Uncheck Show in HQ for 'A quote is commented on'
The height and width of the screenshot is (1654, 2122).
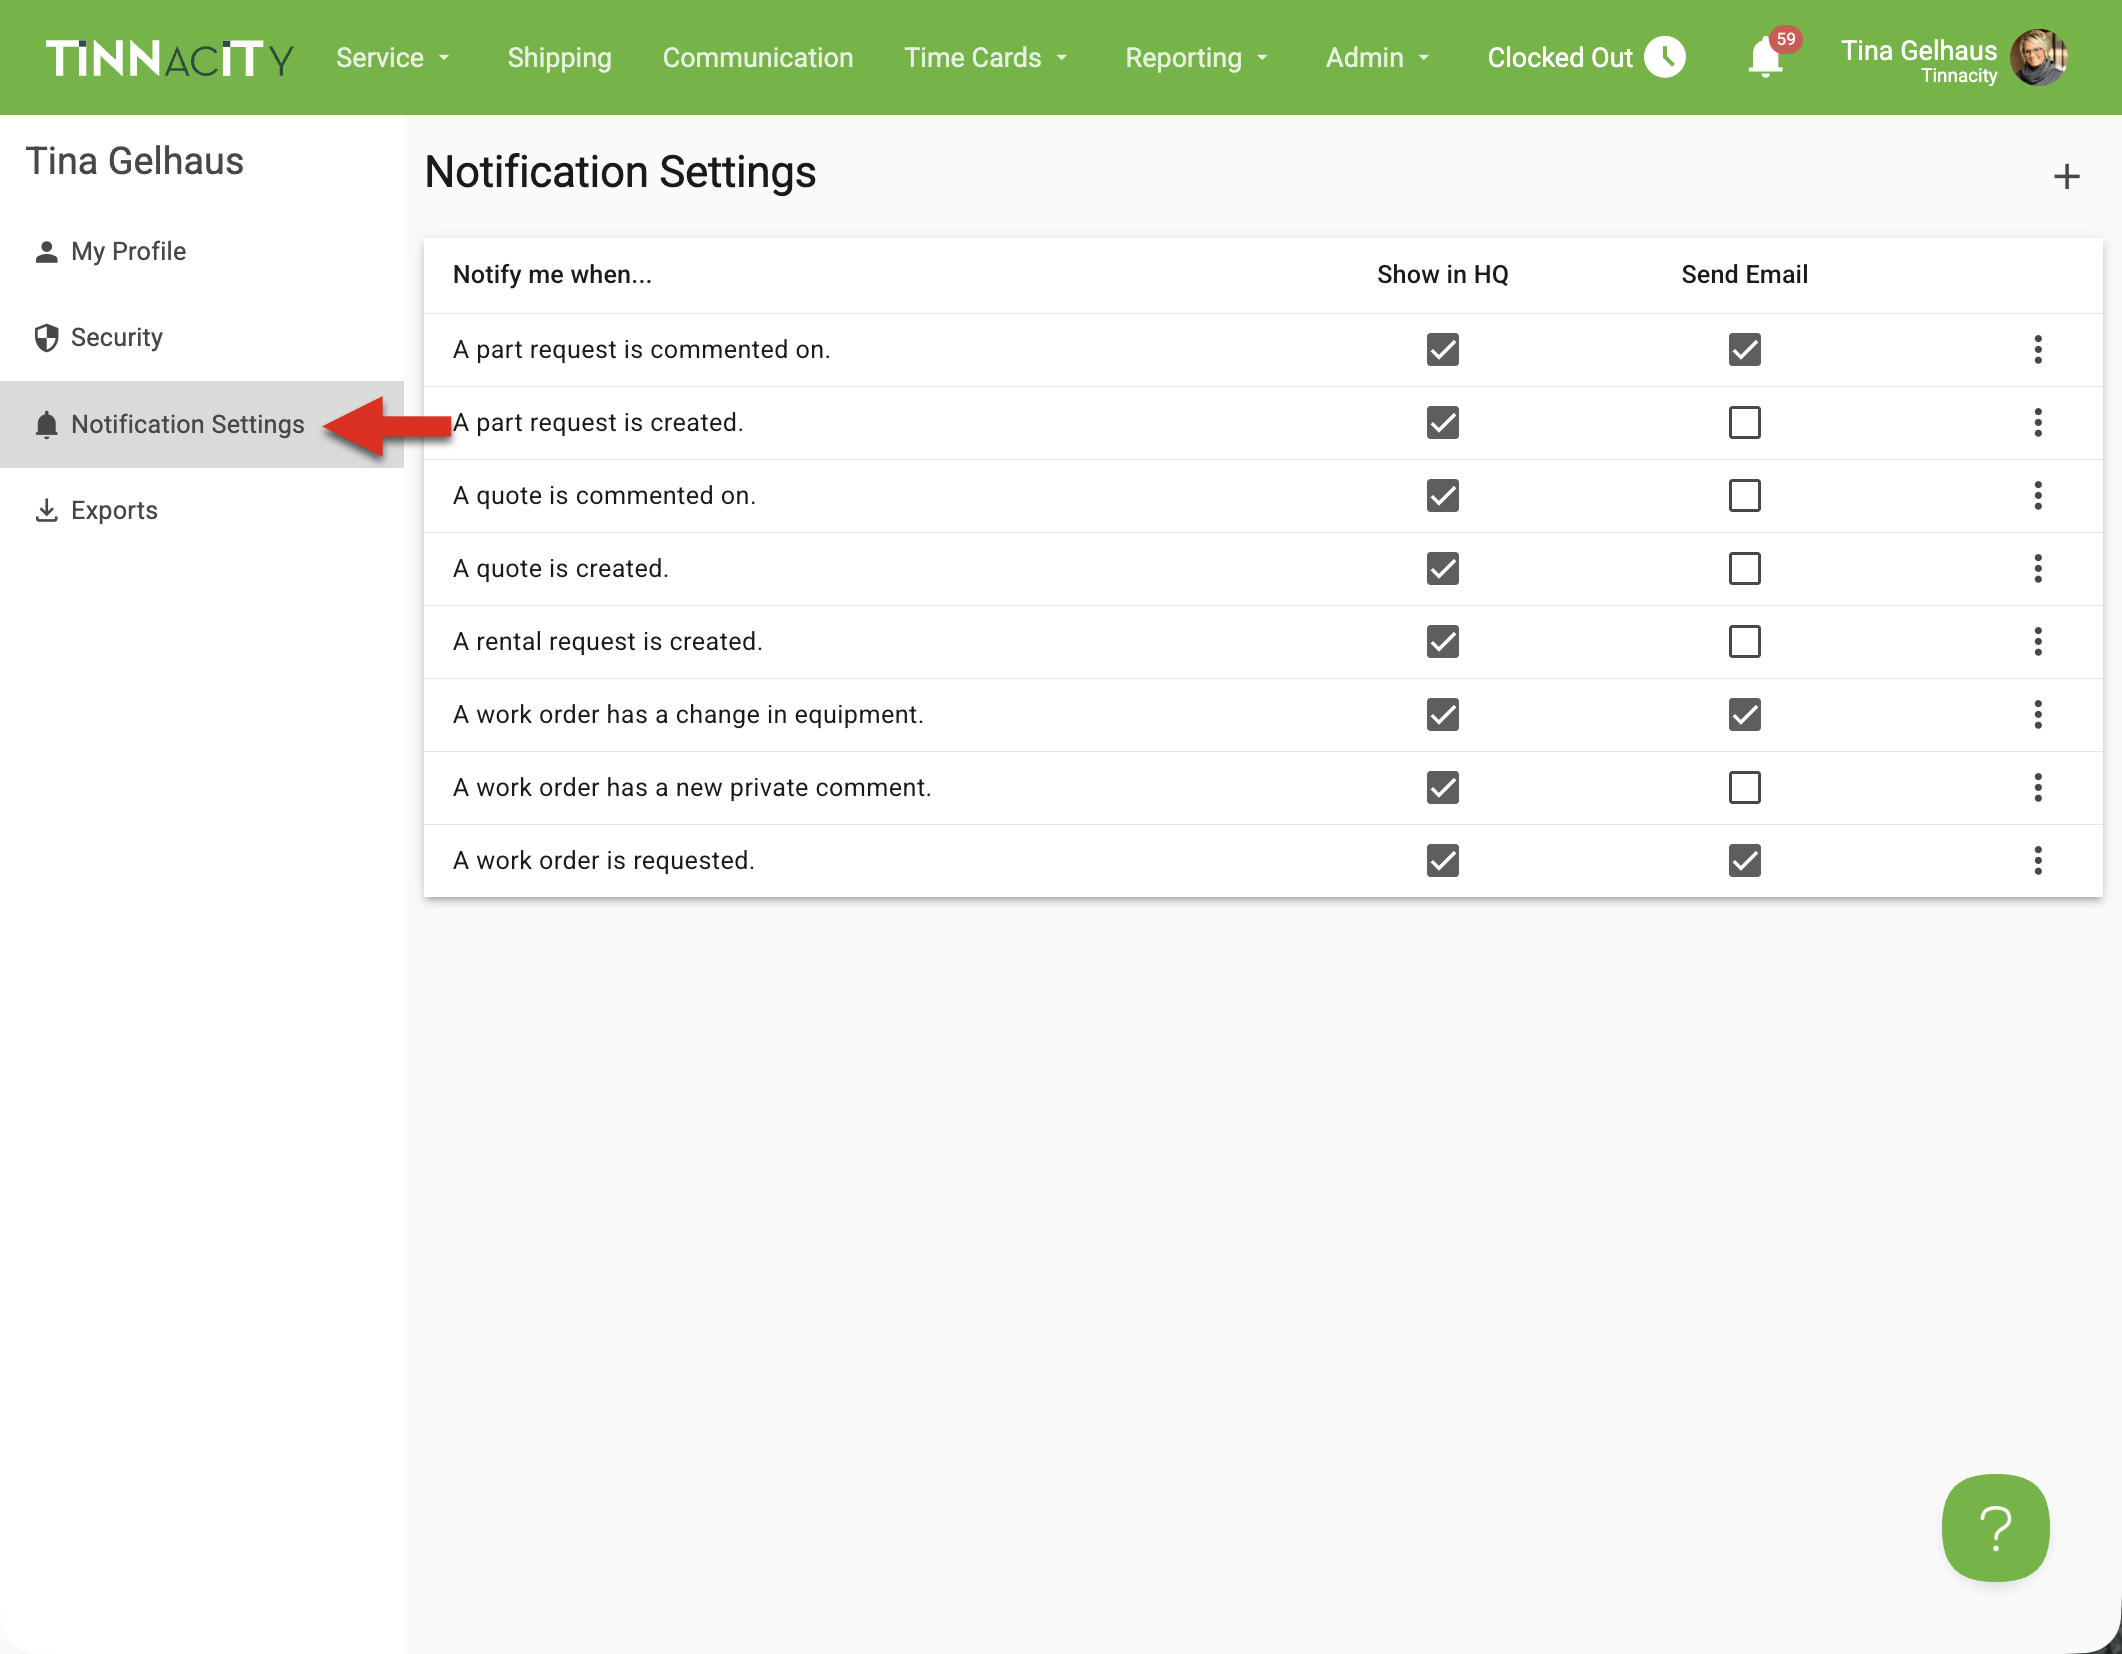[x=1442, y=496]
